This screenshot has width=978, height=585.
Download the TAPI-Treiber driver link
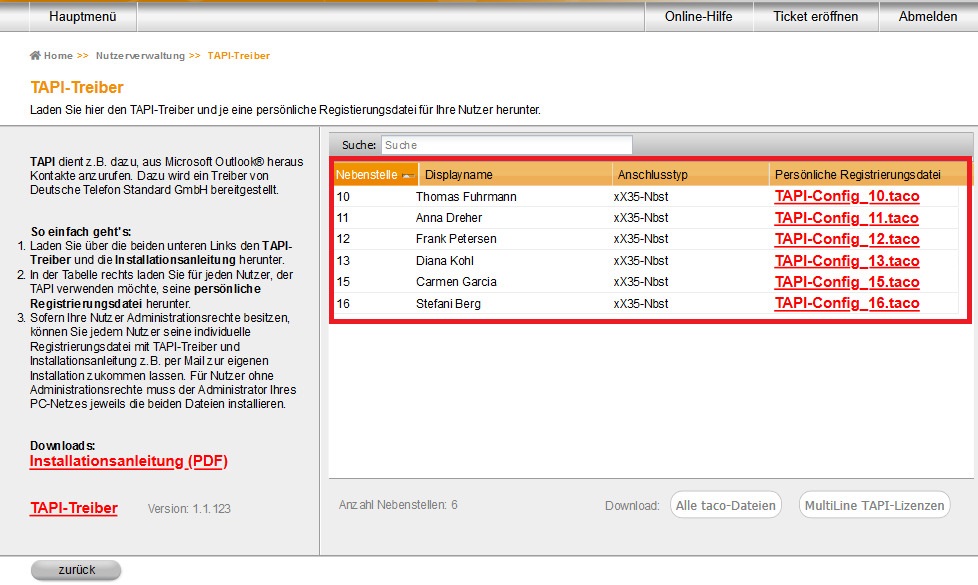(x=74, y=508)
